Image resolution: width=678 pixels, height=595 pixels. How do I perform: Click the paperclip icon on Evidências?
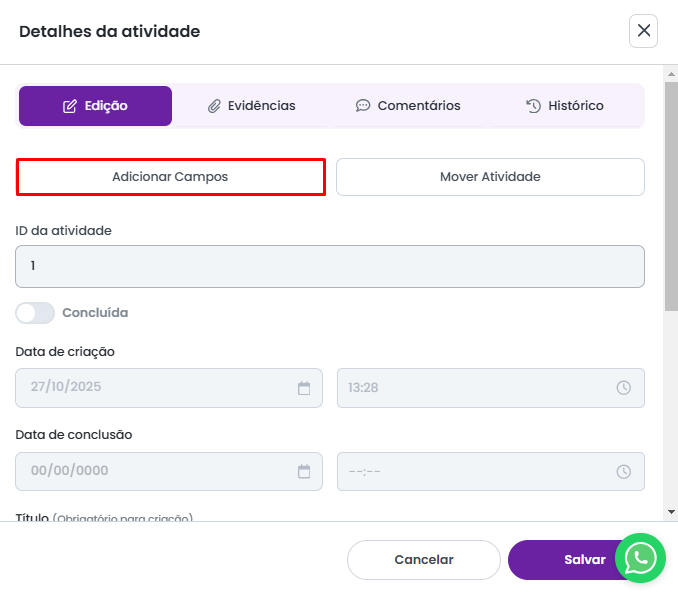(x=214, y=106)
